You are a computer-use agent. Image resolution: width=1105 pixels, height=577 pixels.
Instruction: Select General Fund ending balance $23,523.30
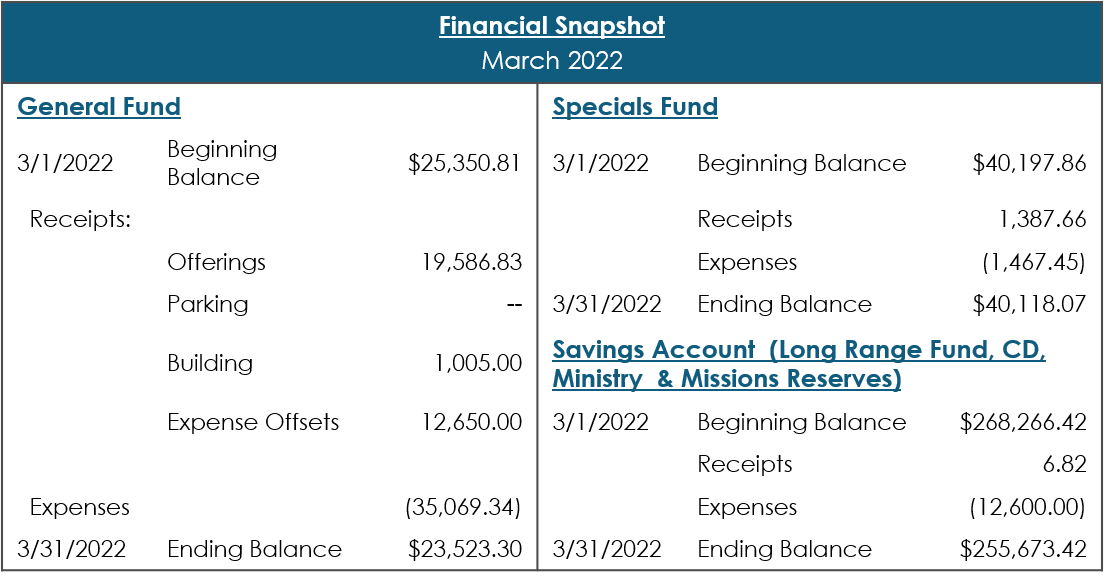[465, 549]
